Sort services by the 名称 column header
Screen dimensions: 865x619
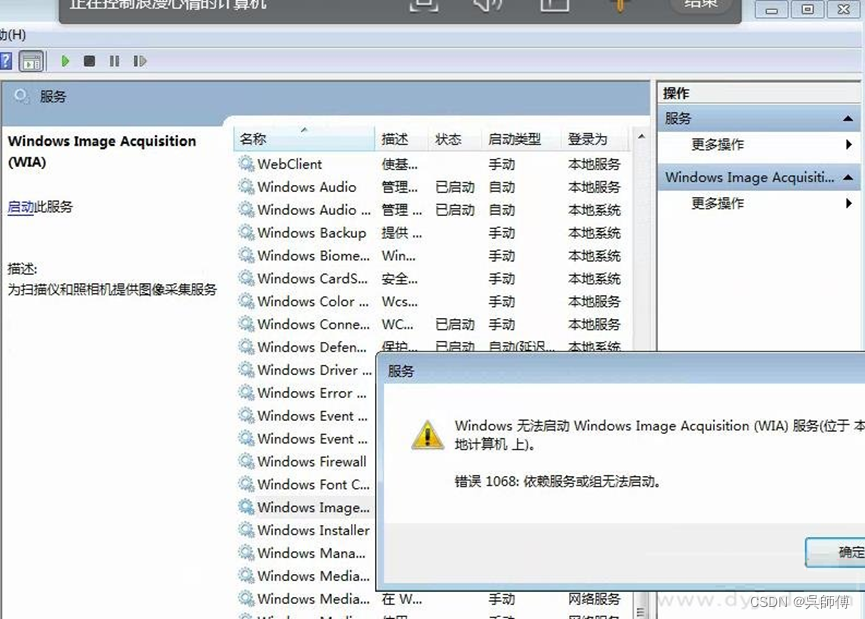[304, 138]
